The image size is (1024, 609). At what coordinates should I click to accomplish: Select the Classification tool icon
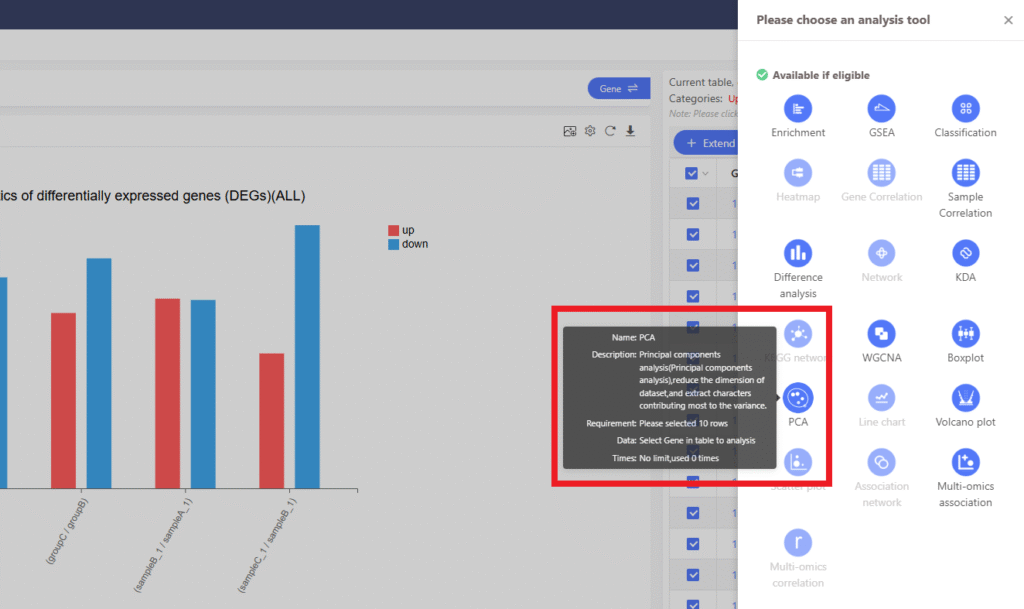965,109
